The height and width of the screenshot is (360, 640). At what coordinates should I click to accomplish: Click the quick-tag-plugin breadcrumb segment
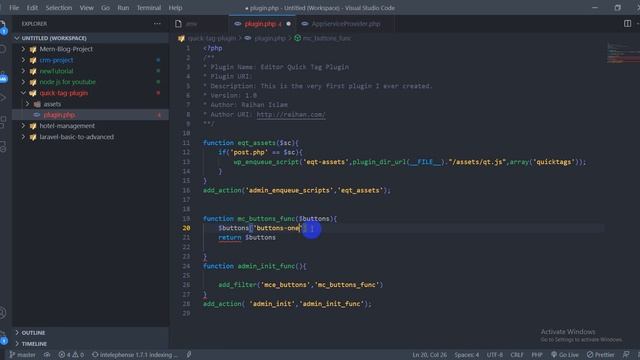[x=211, y=38]
